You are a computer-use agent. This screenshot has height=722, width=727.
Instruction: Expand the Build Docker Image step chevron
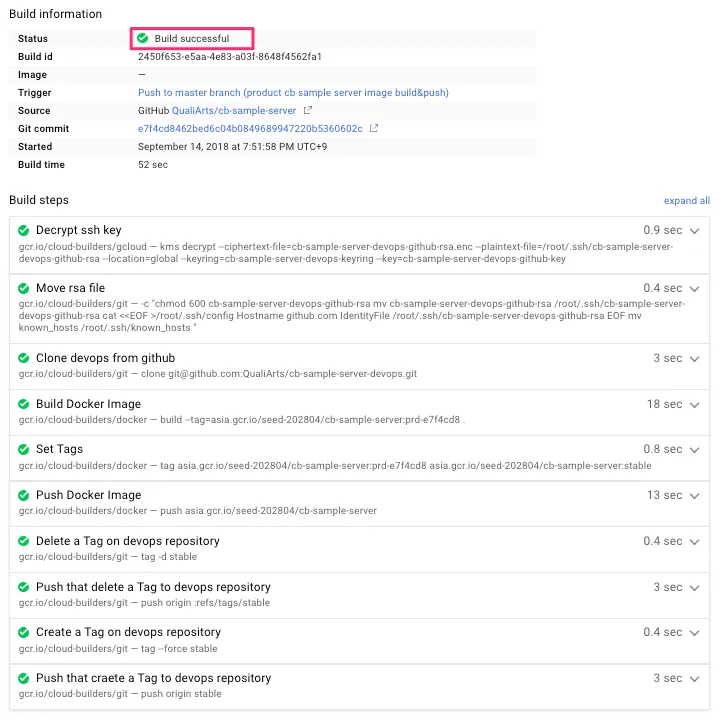695,404
